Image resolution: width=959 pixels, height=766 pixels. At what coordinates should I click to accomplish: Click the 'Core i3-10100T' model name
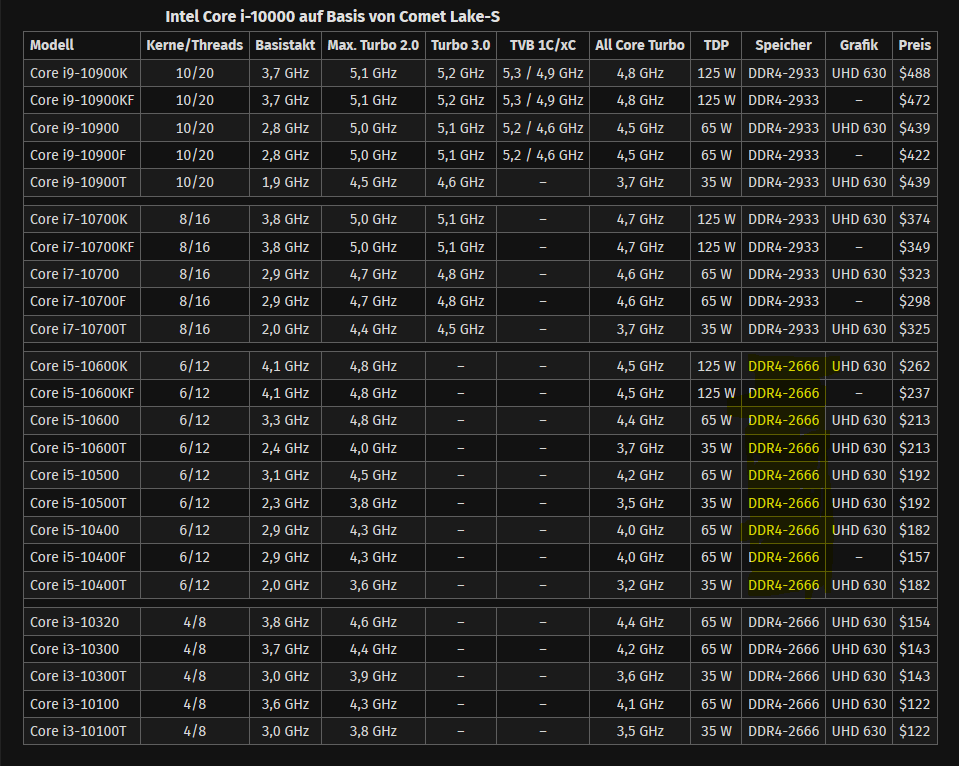pyautogui.click(x=78, y=731)
